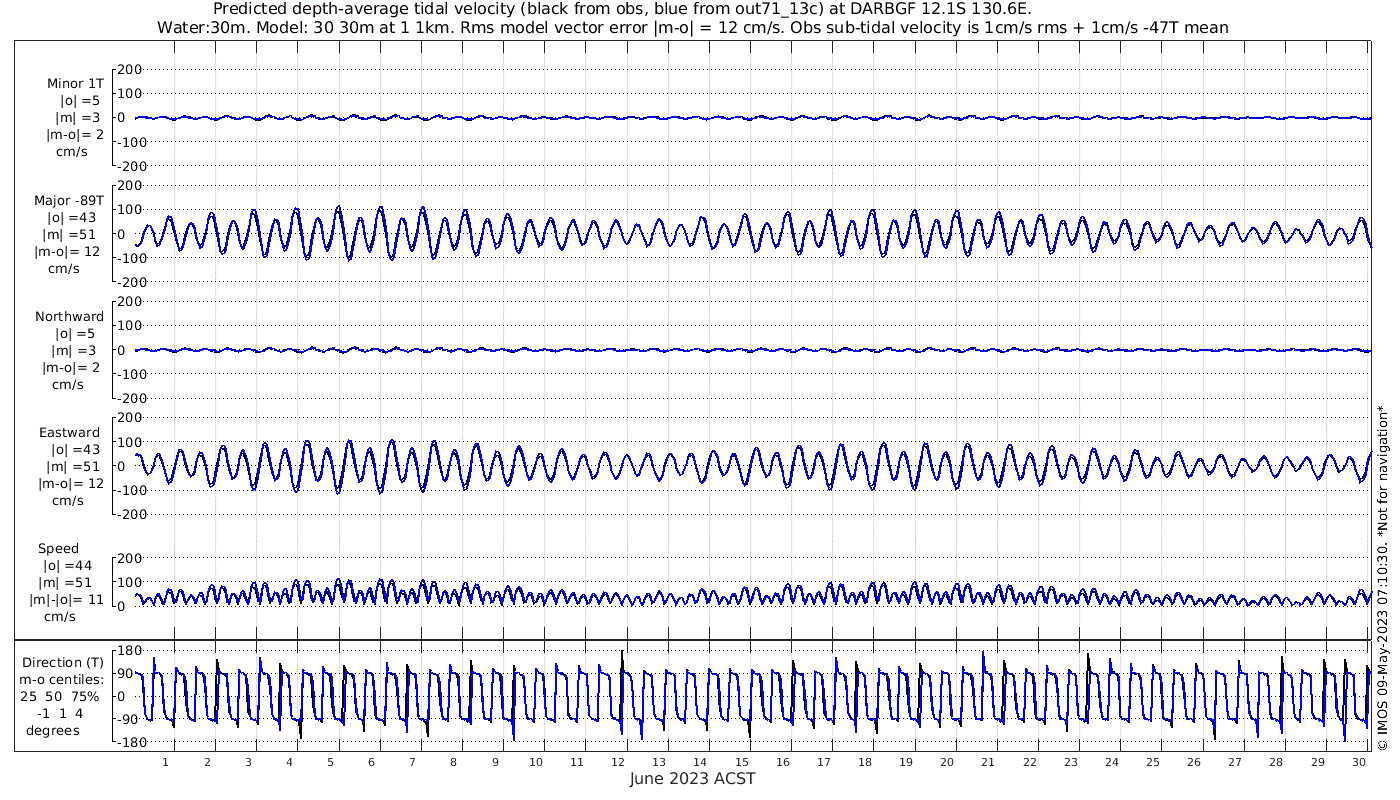Select day 10 on the date axis

(x=536, y=762)
